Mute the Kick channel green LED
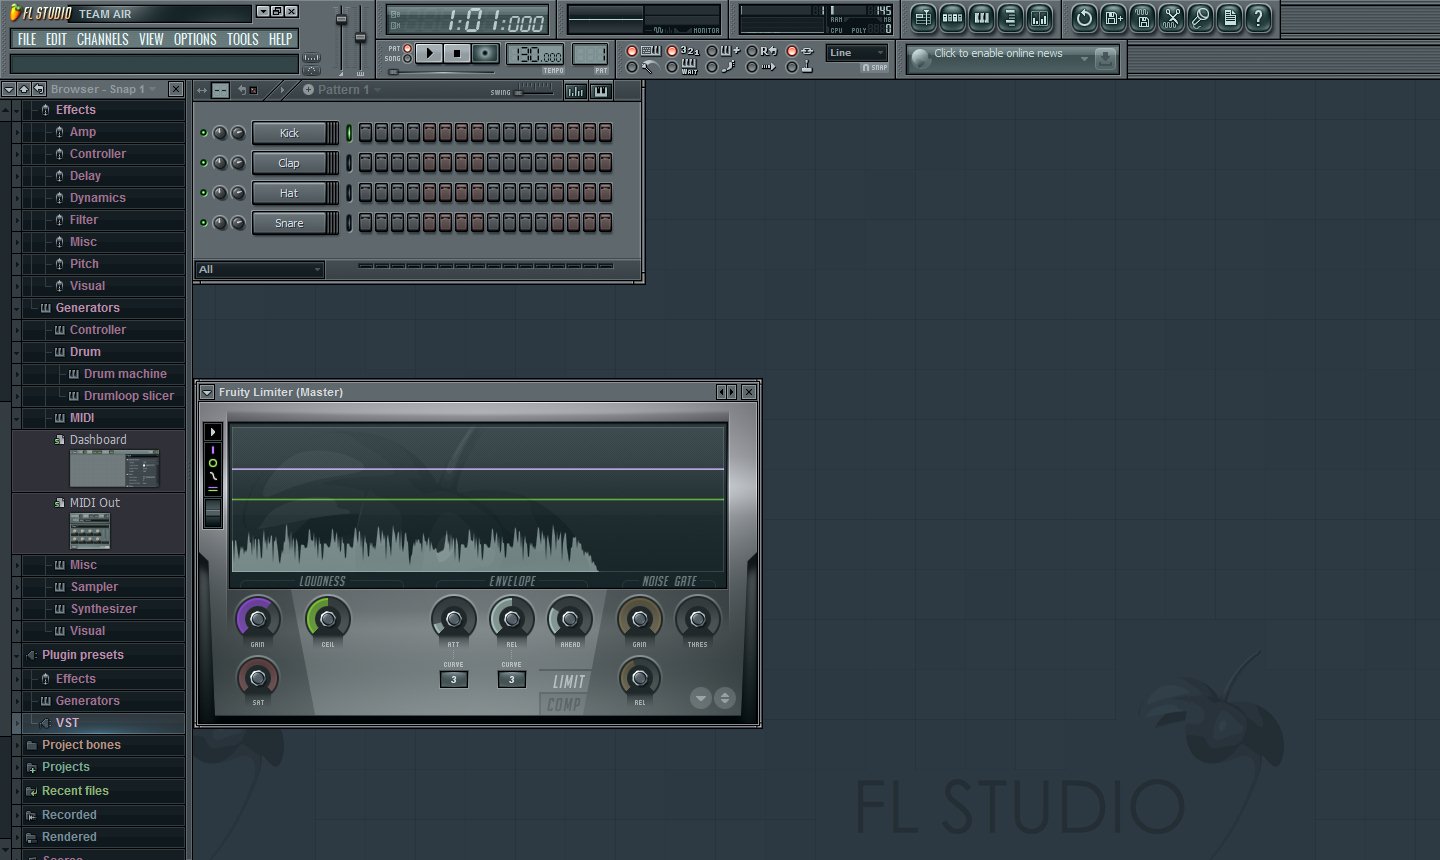Image resolution: width=1440 pixels, height=860 pixels. click(x=204, y=133)
